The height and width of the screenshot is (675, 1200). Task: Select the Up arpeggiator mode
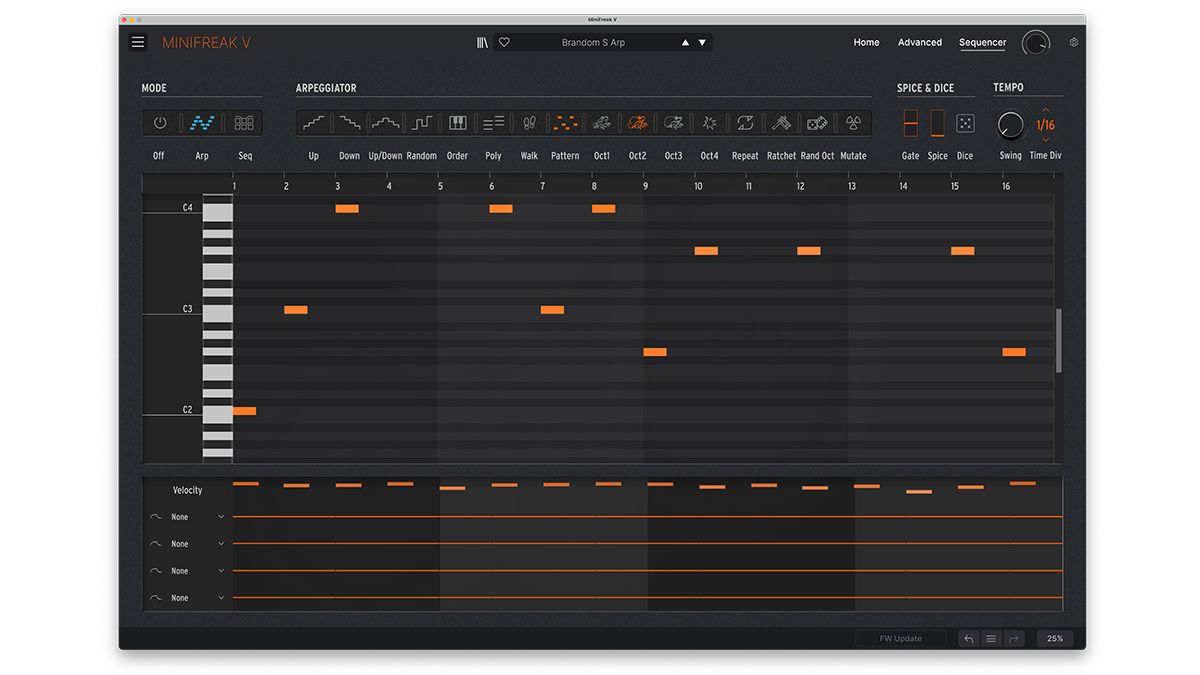click(314, 123)
